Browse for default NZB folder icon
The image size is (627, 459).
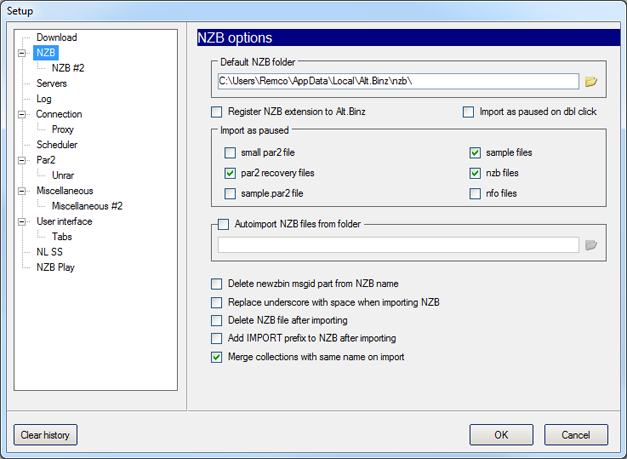click(x=591, y=82)
